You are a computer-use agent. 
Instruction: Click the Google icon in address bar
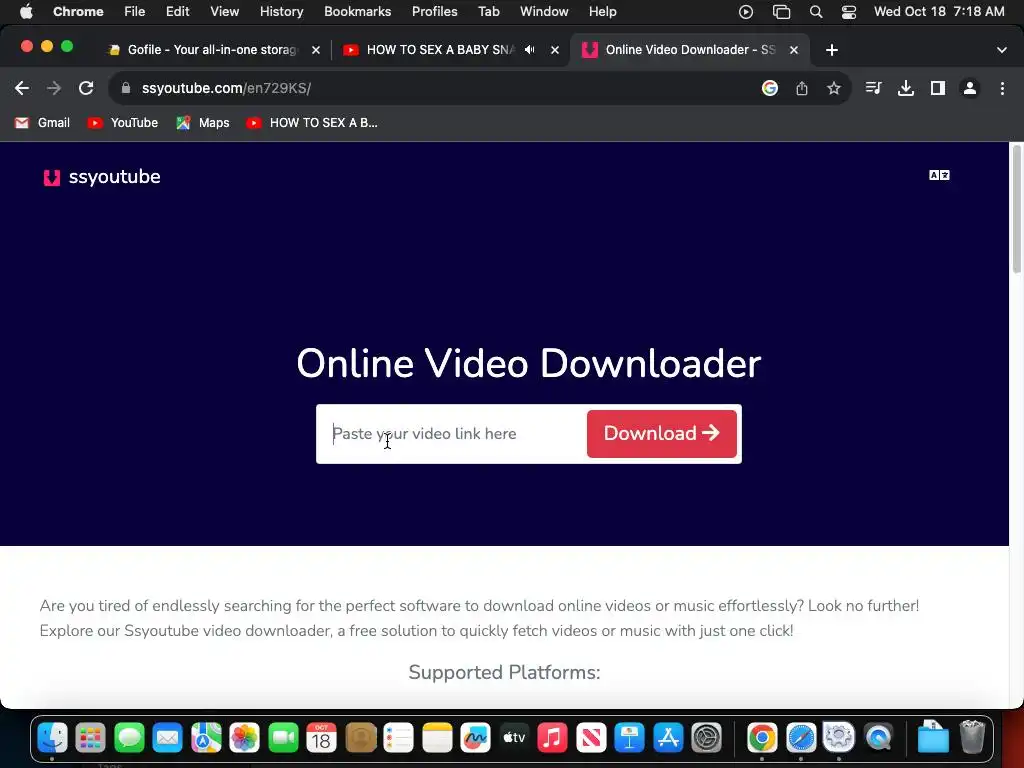pos(770,88)
